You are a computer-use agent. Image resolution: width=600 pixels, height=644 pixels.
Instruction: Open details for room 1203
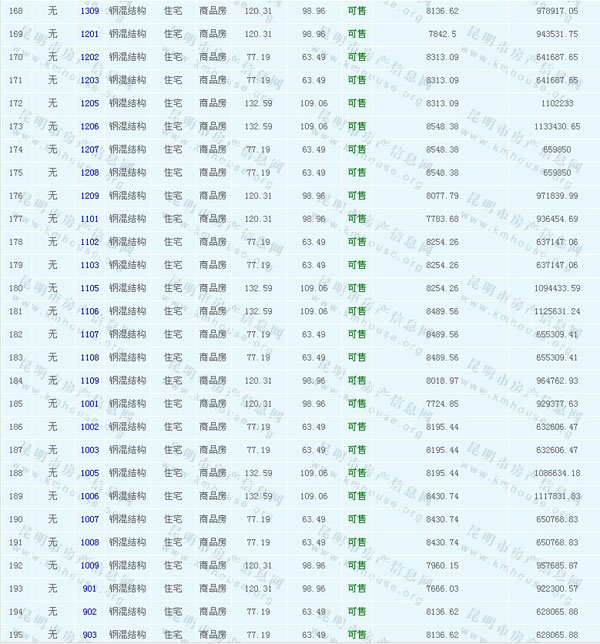pyautogui.click(x=89, y=80)
